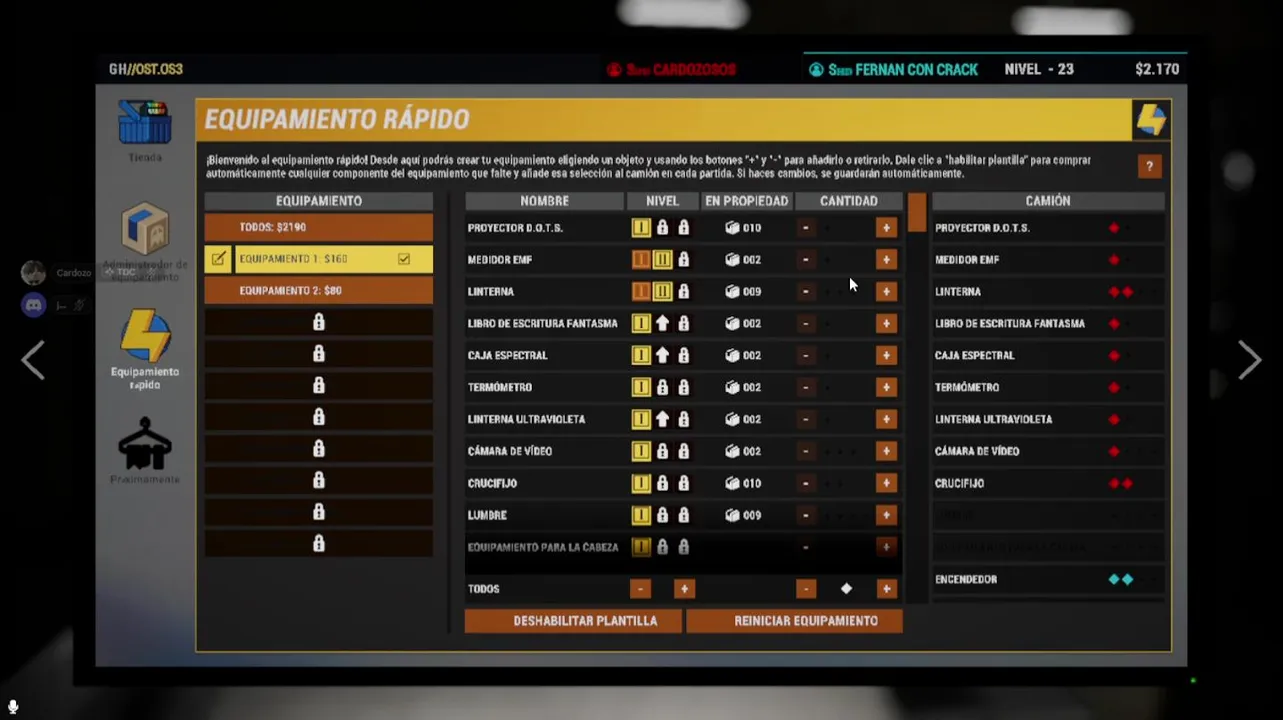Click the level II lock for Crucifijo
1283x720 pixels.
[662, 484]
